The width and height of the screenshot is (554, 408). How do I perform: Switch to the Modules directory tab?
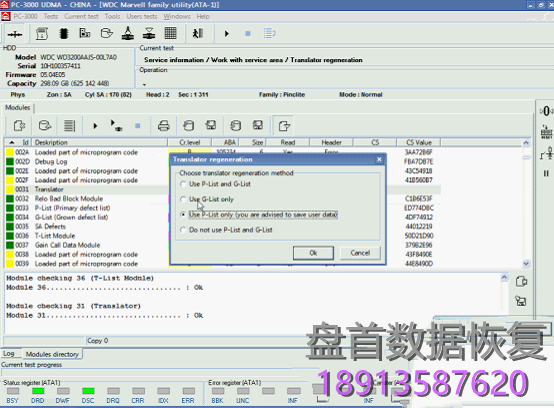pyautogui.click(x=52, y=354)
